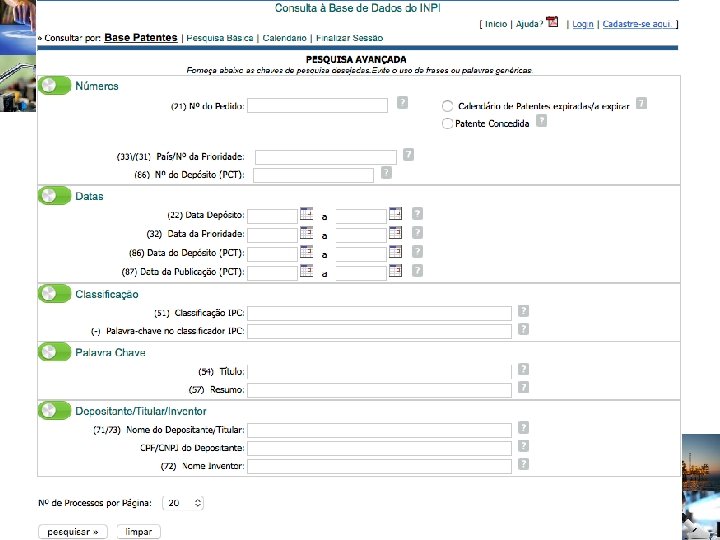This screenshot has width=720, height=540.
Task: Open end-date calendar for Data Depósito
Action: (x=395, y=214)
